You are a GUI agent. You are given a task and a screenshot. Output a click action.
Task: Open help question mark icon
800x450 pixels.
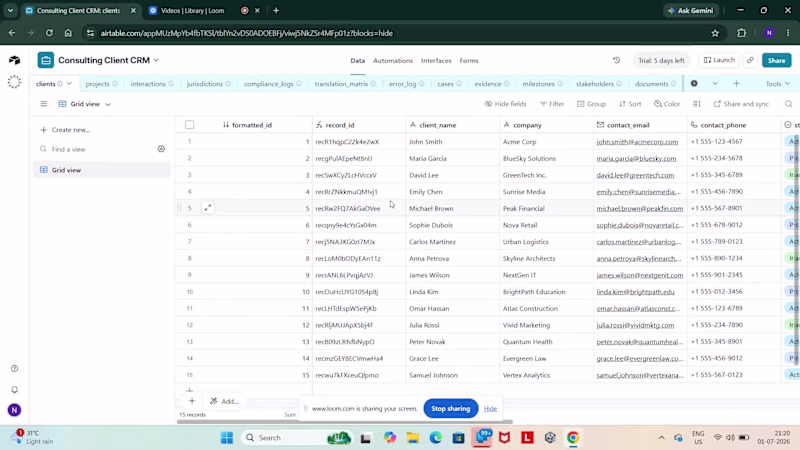tap(14, 368)
